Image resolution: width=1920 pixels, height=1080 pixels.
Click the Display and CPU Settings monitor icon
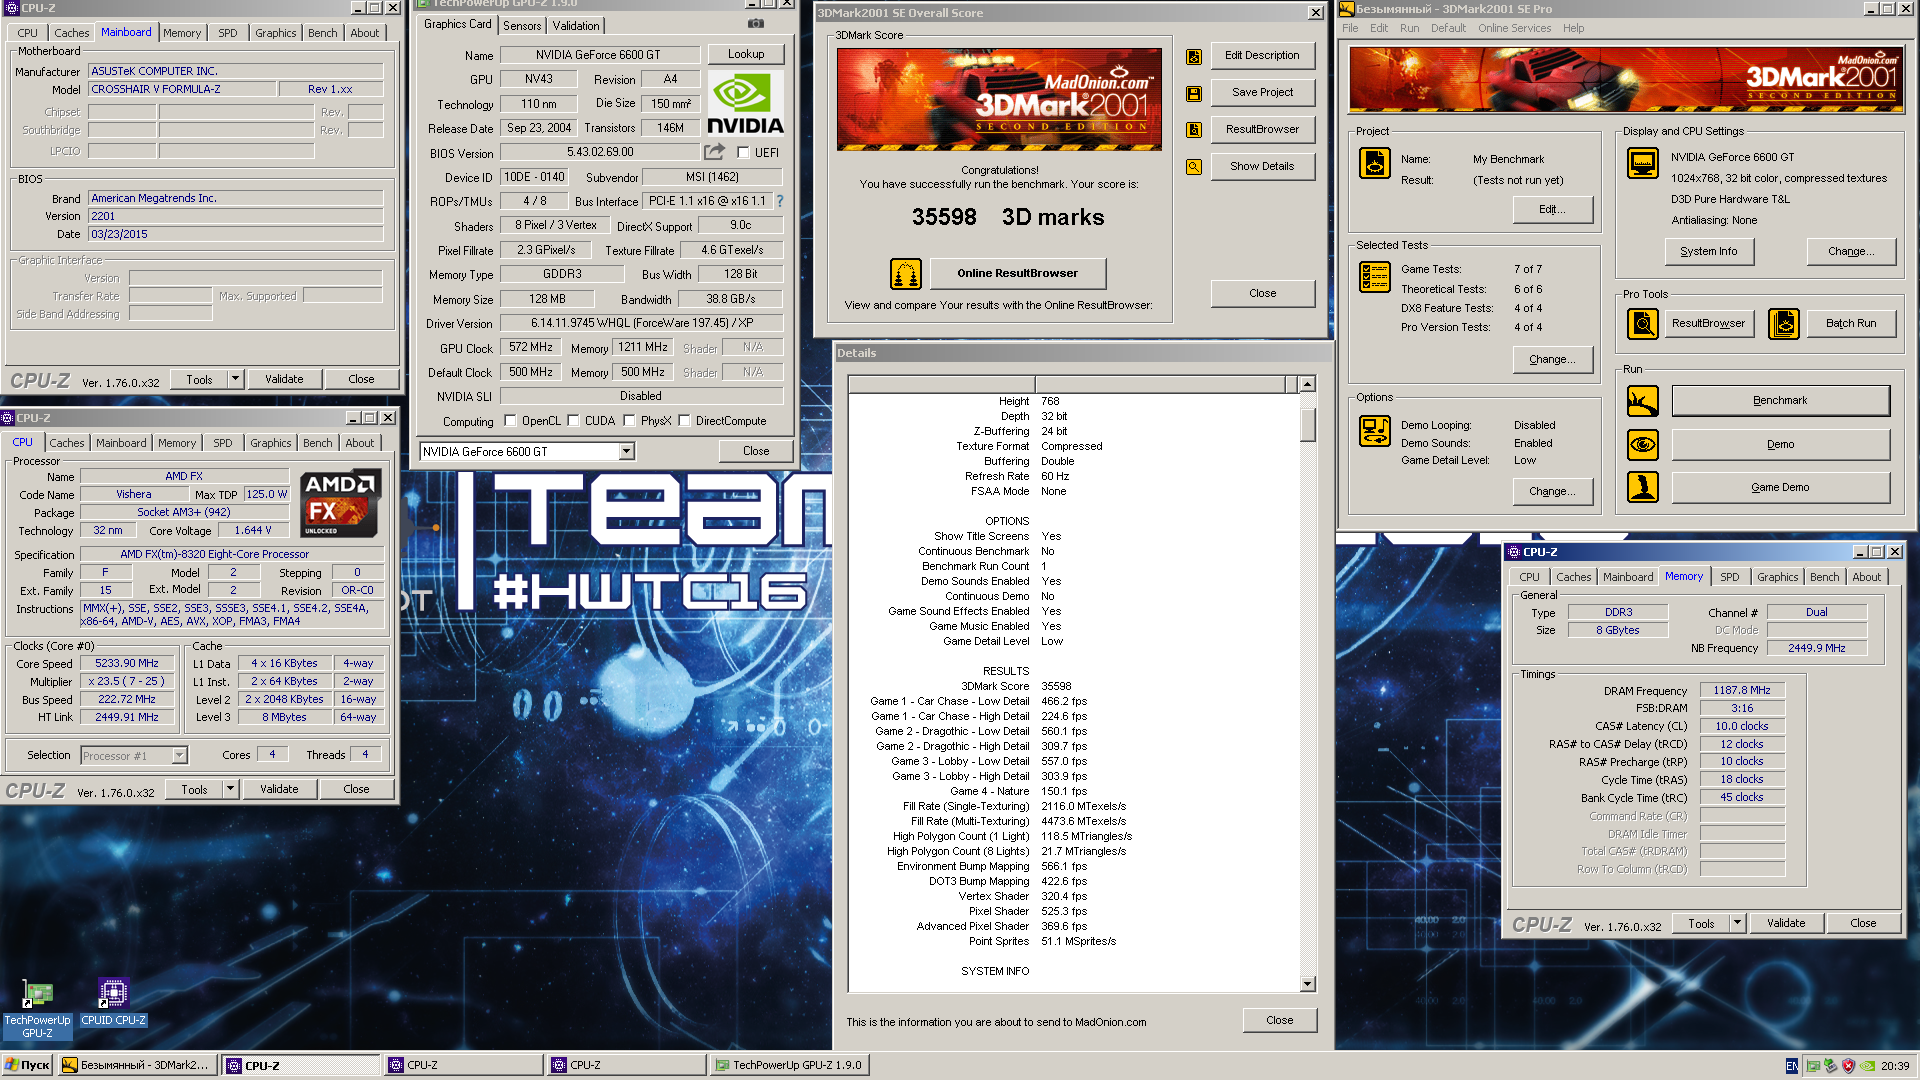point(1643,162)
